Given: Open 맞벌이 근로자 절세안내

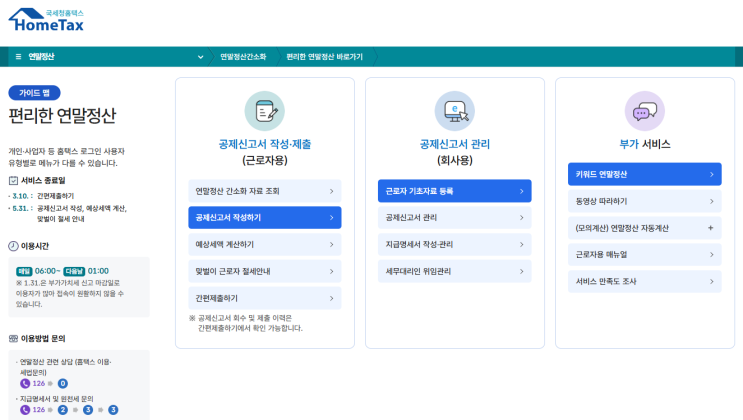Looking at the screenshot, I should click(x=265, y=271).
